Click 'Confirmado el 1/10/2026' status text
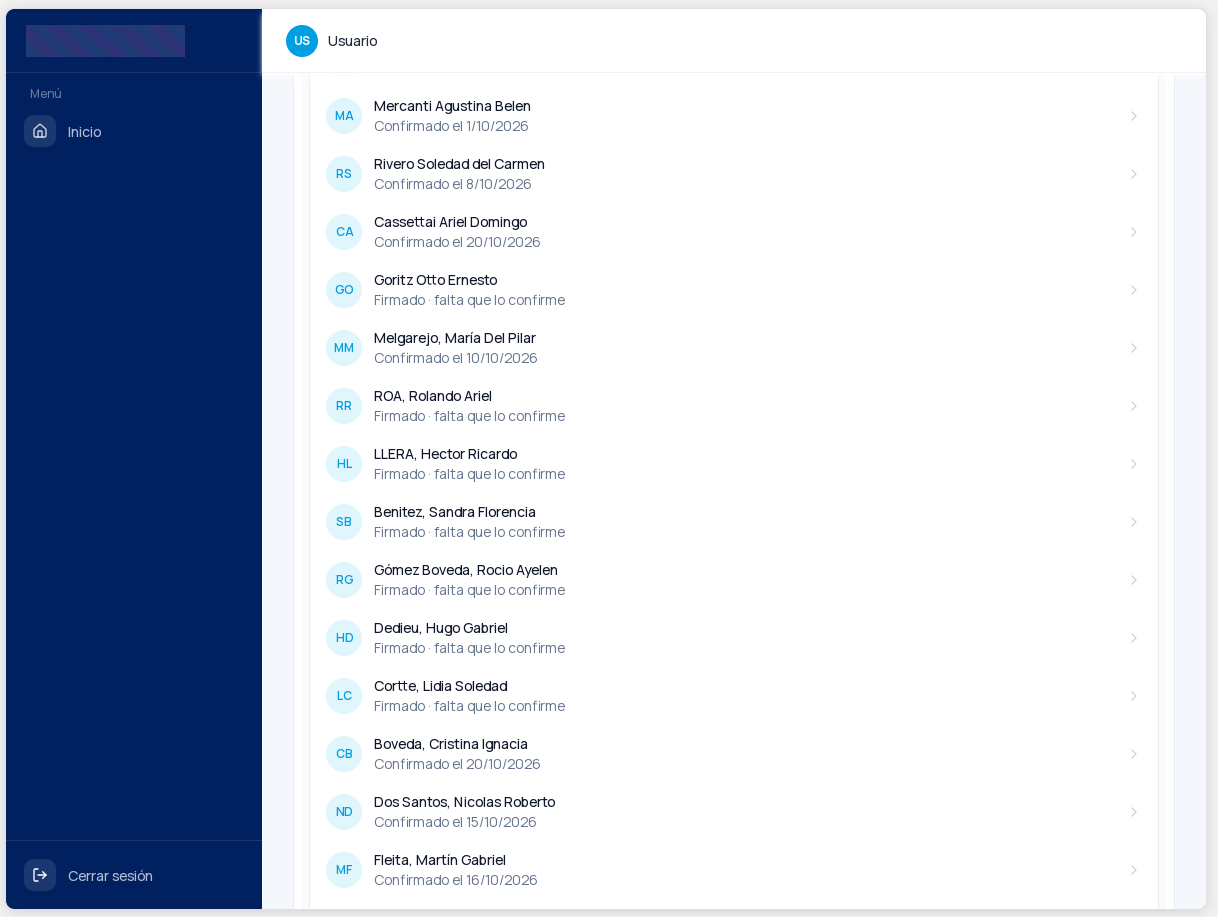 tap(451, 126)
